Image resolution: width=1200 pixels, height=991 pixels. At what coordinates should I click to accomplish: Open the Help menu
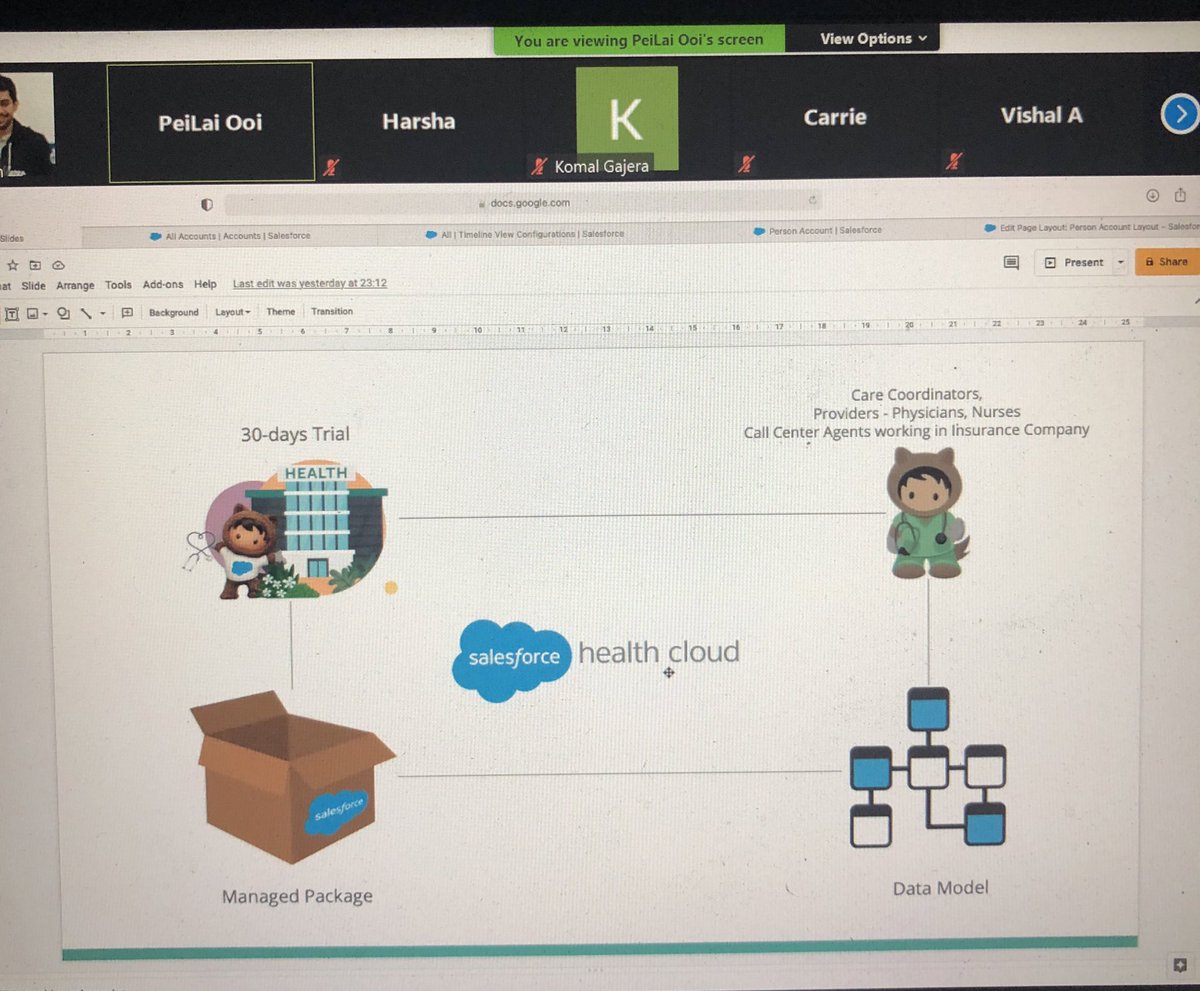click(x=205, y=285)
